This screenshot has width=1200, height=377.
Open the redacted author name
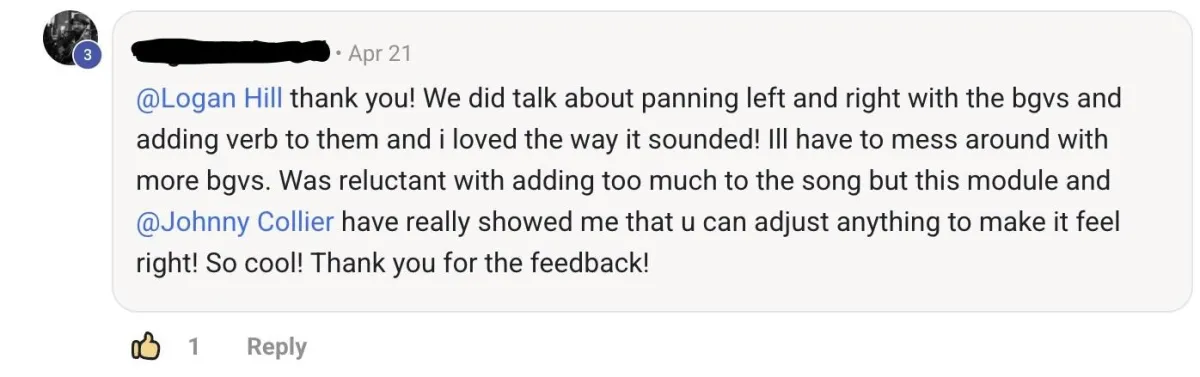[232, 47]
